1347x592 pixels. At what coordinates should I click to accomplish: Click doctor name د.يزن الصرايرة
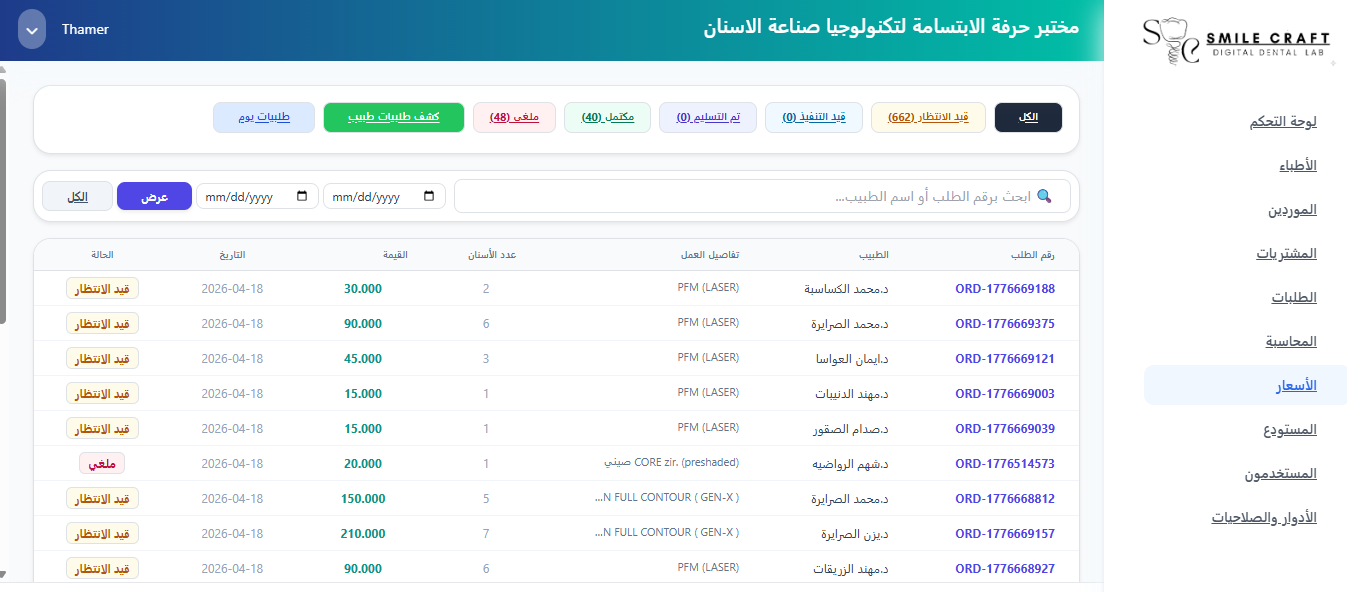point(852,534)
